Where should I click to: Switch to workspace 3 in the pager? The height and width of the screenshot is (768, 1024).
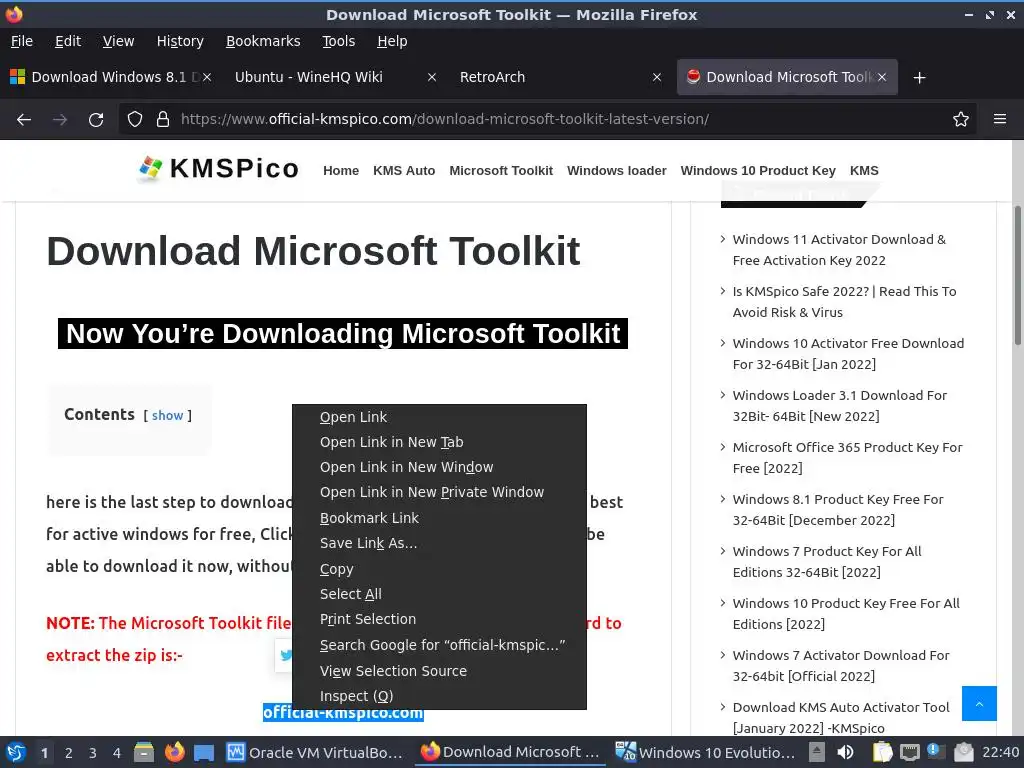coord(93,753)
